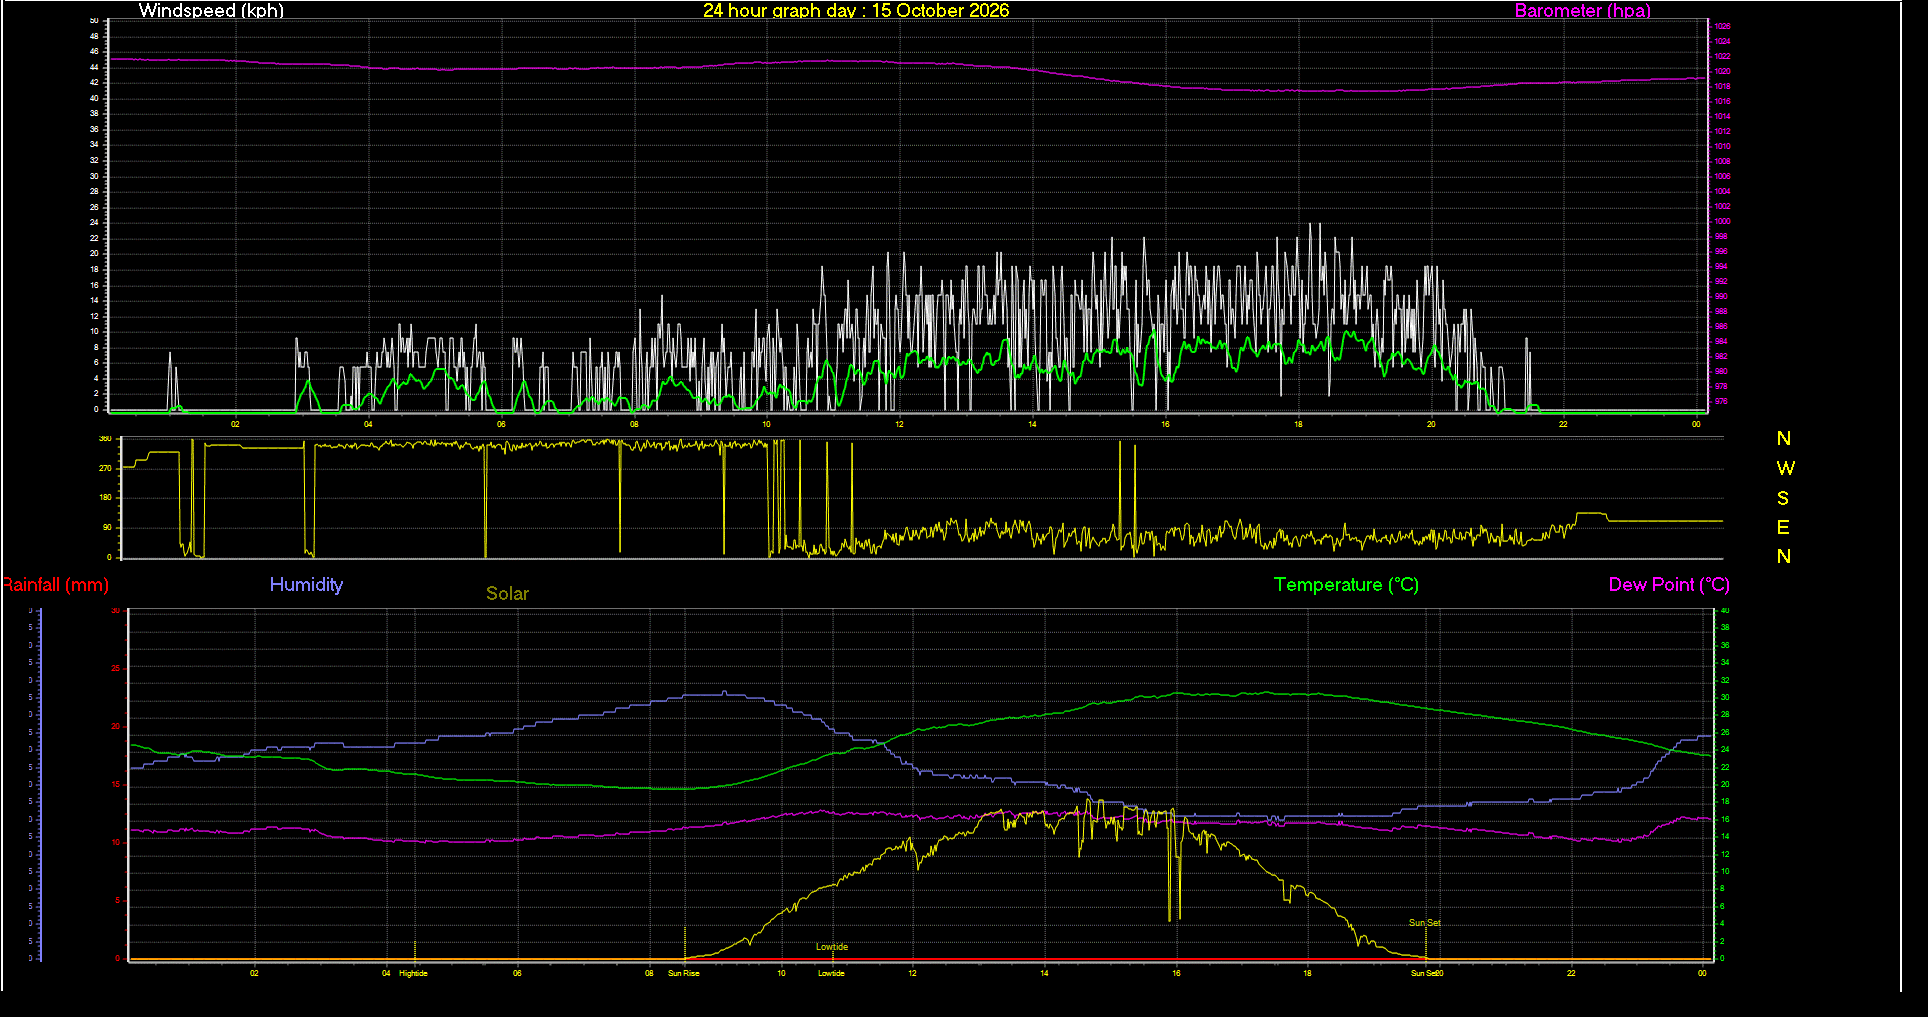Select the 'Temperature (°C)' legend label
This screenshot has width=1928, height=1017.
point(1346,585)
